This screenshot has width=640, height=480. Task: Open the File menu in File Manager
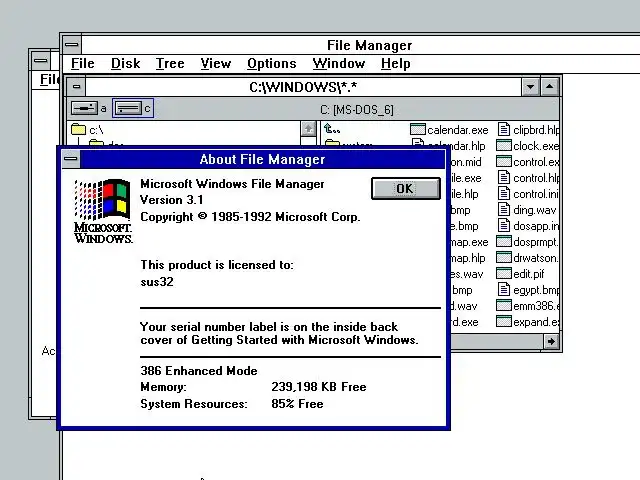click(x=82, y=64)
